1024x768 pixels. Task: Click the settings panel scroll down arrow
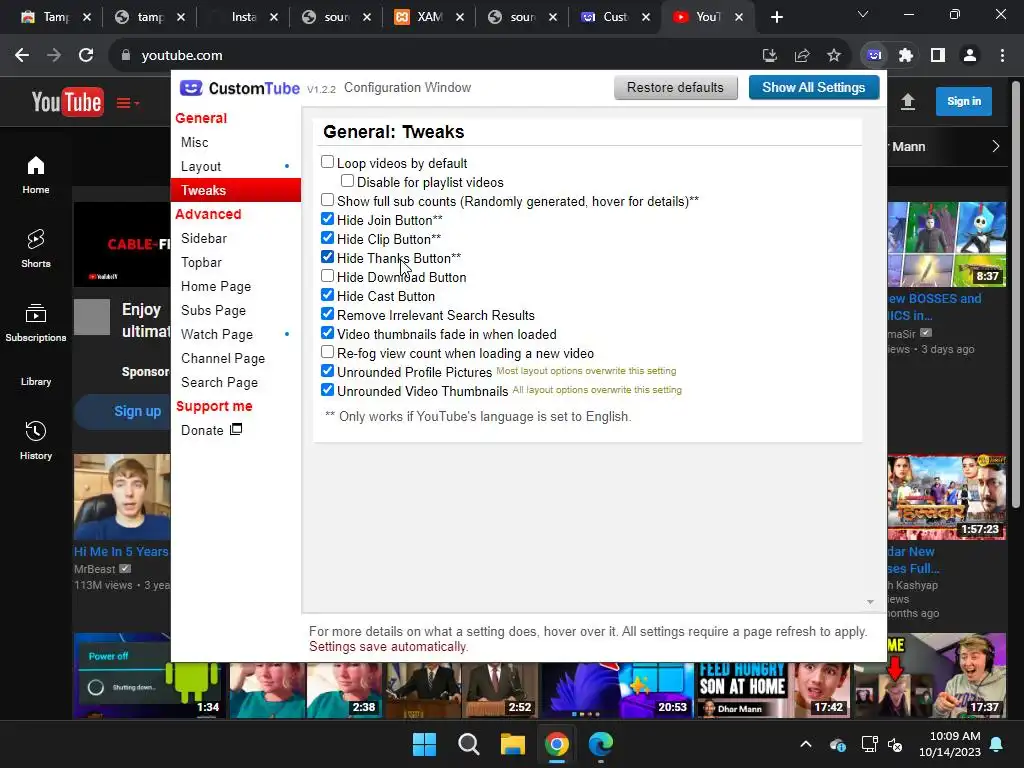click(870, 602)
